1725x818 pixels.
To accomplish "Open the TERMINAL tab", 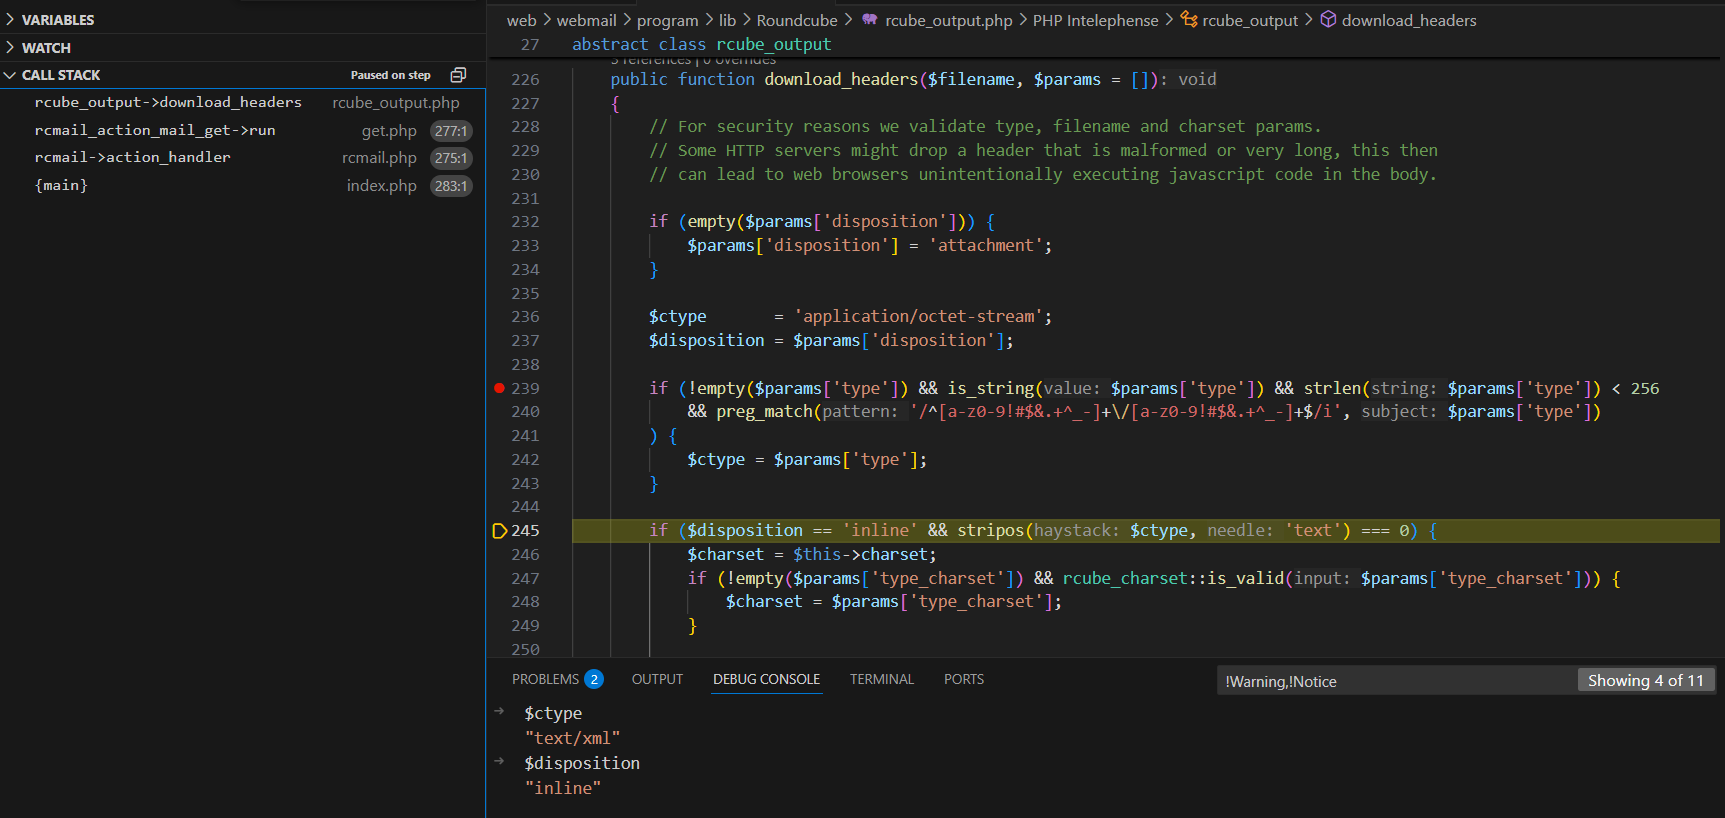I will pyautogui.click(x=881, y=679).
